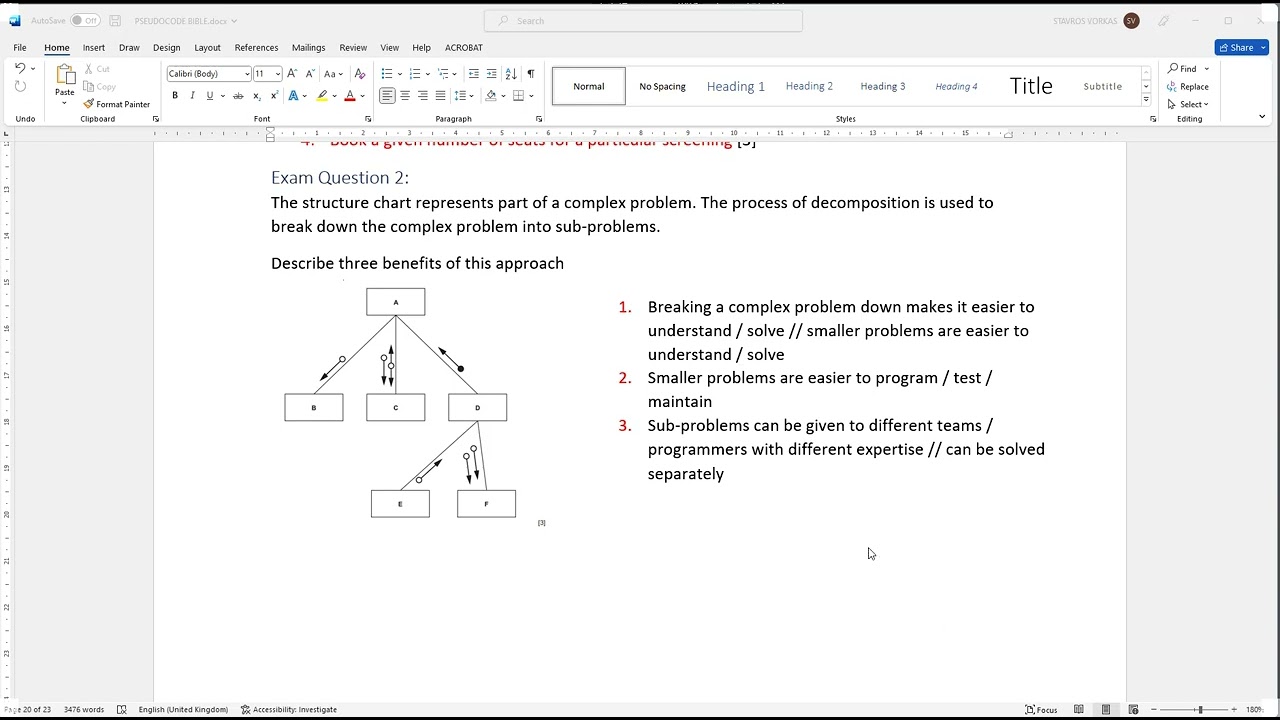
Task: Collapse the ribbon with the chevron
Action: 1262,117
